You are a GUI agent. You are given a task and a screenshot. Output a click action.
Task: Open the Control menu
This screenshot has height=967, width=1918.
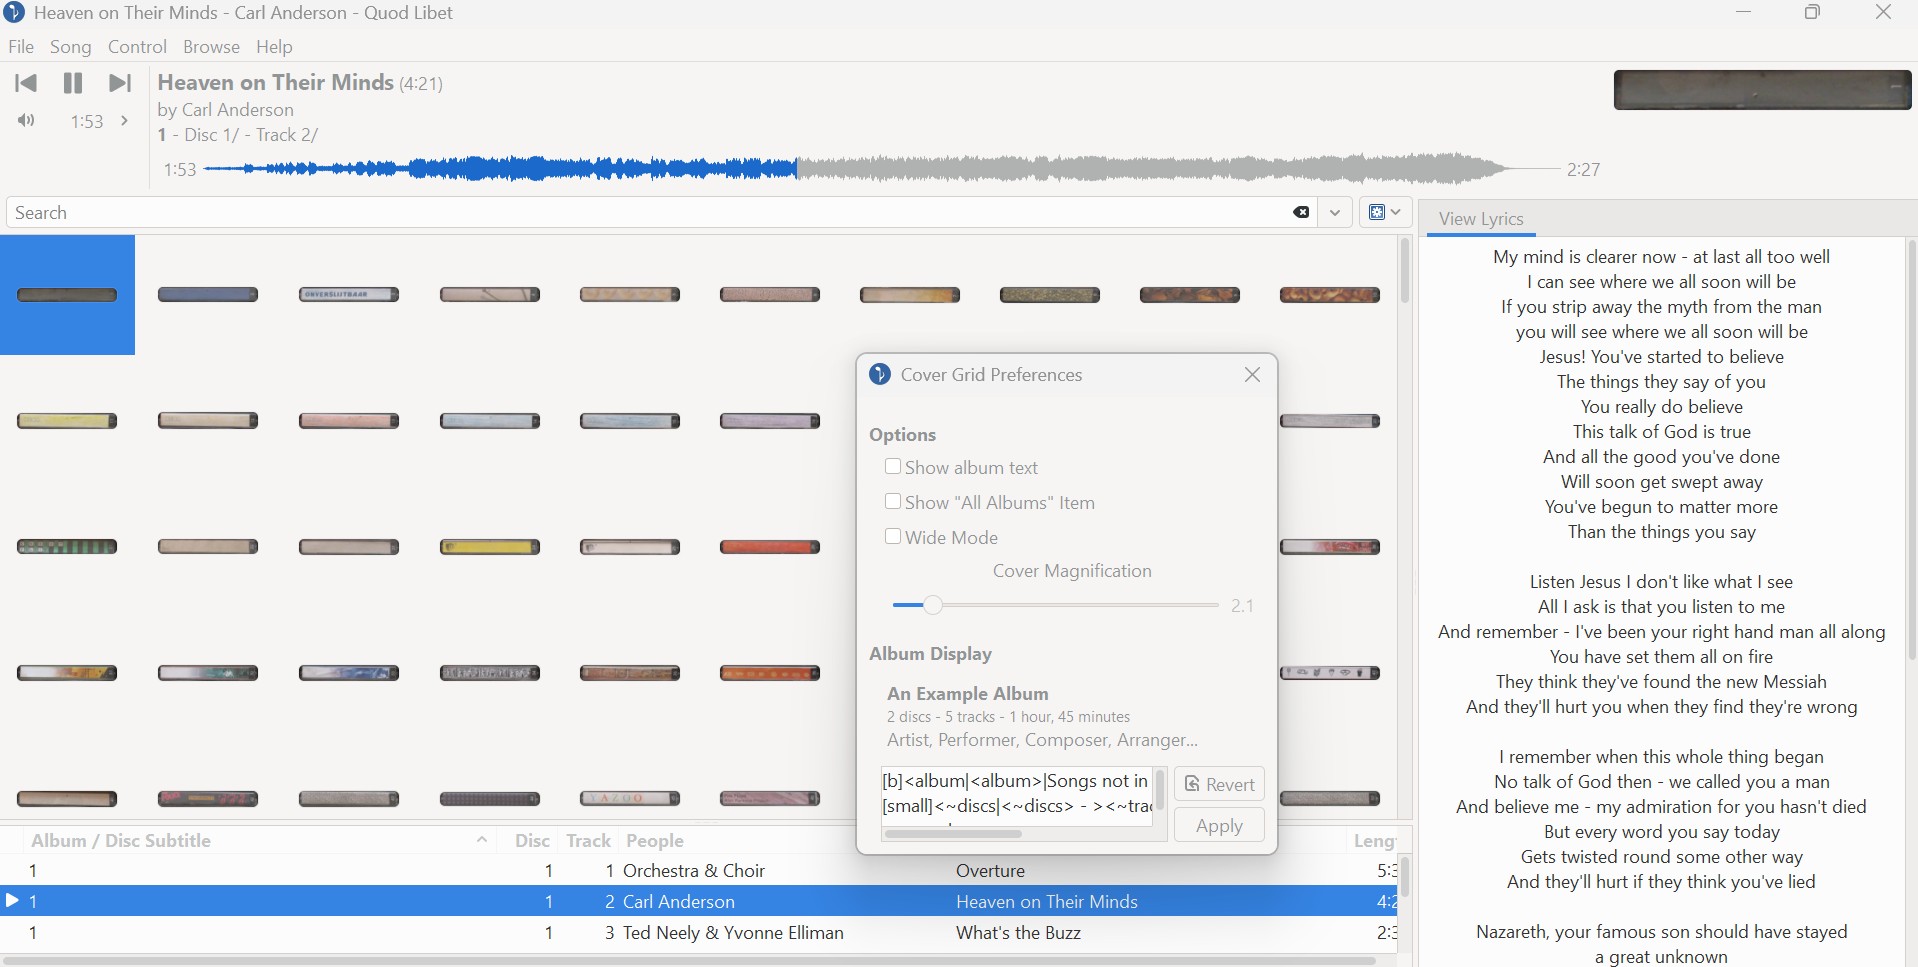pyautogui.click(x=137, y=47)
